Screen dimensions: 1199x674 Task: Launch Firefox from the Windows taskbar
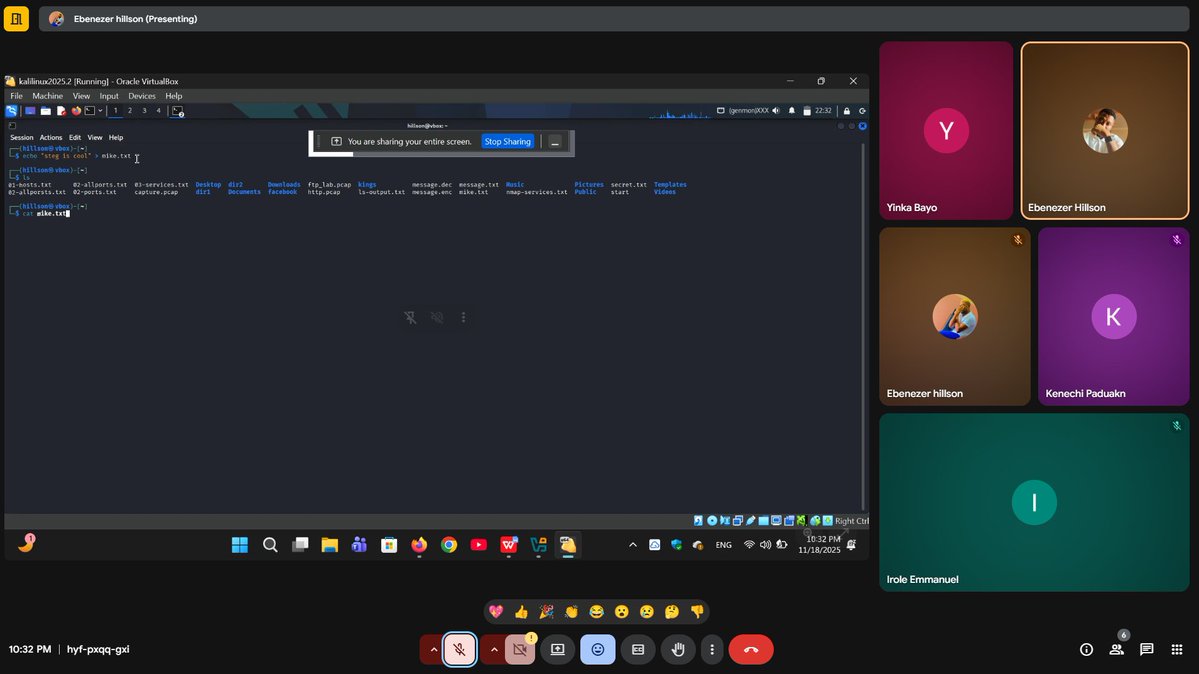[x=418, y=545]
